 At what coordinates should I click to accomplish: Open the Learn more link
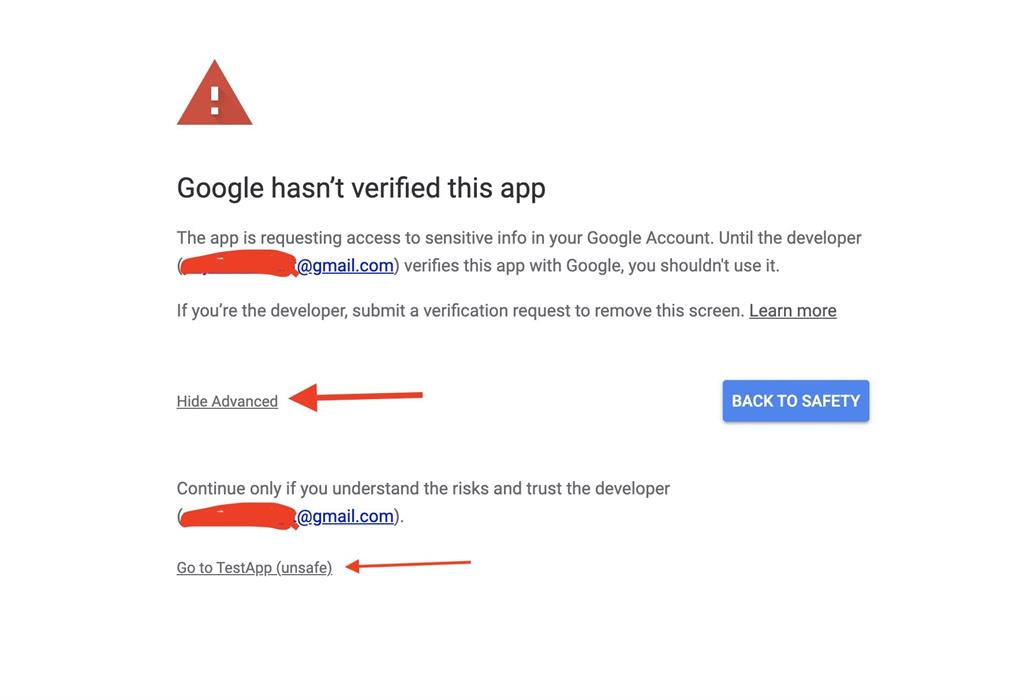[793, 311]
